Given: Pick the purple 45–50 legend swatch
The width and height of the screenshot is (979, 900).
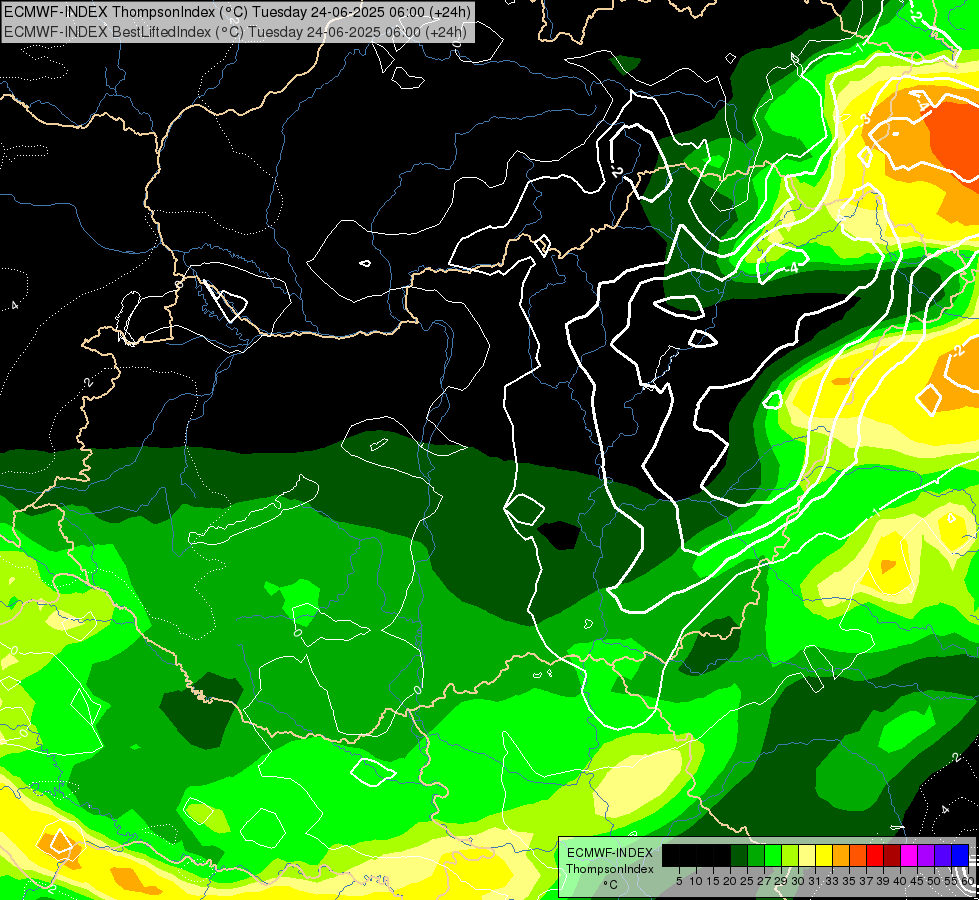Looking at the screenshot, I should pyautogui.click(x=926, y=855).
